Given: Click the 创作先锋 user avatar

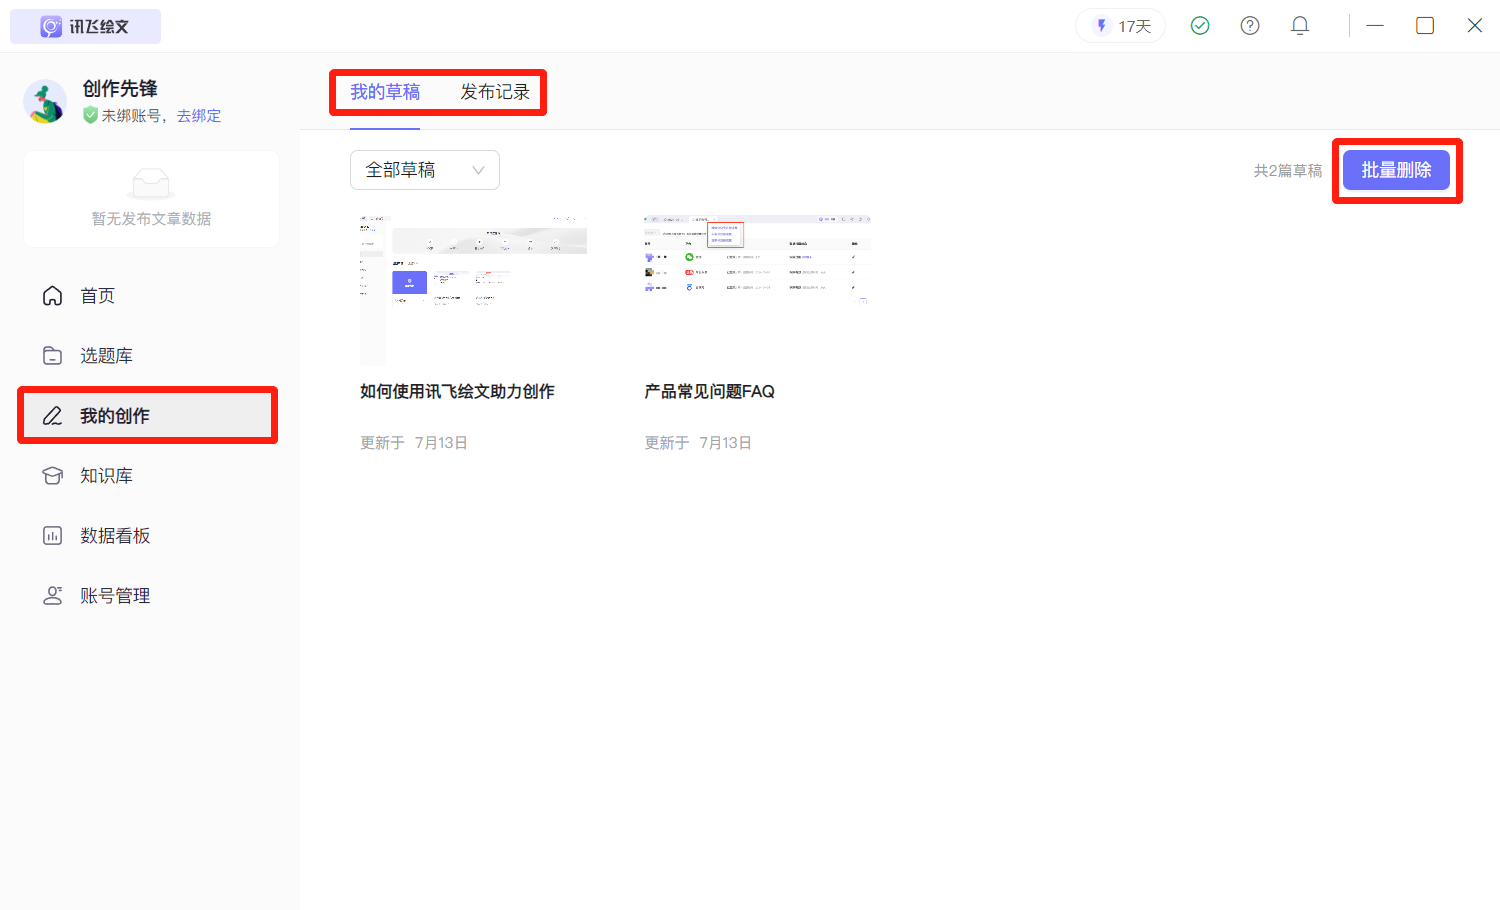Looking at the screenshot, I should (45, 102).
